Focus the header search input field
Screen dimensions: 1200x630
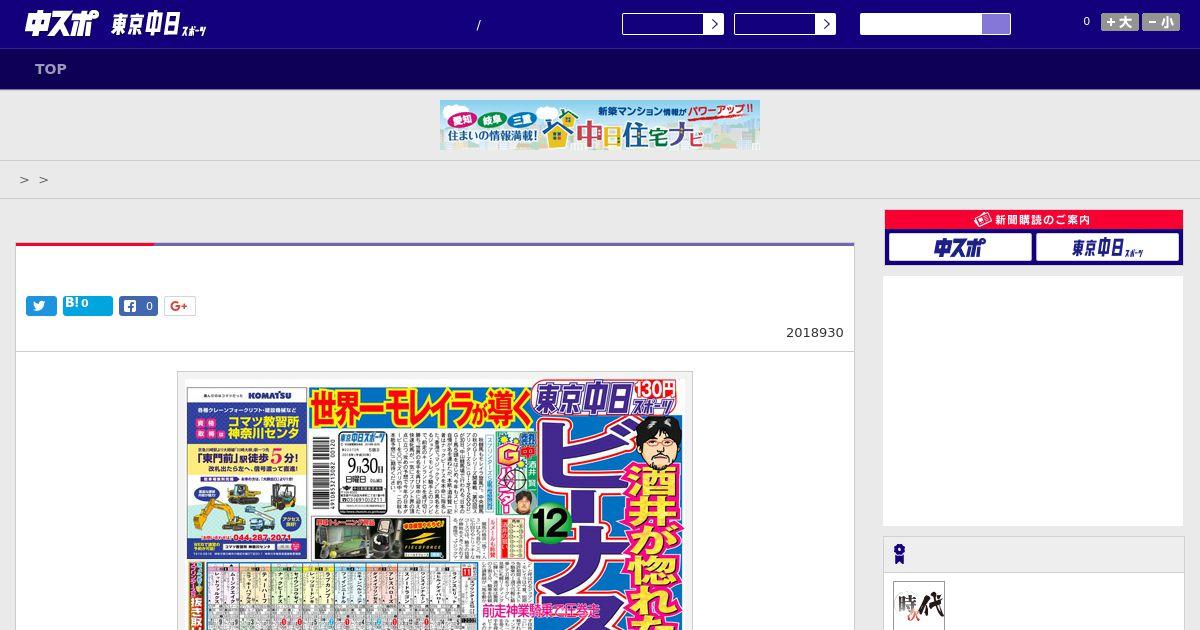pyautogui.click(x=921, y=24)
